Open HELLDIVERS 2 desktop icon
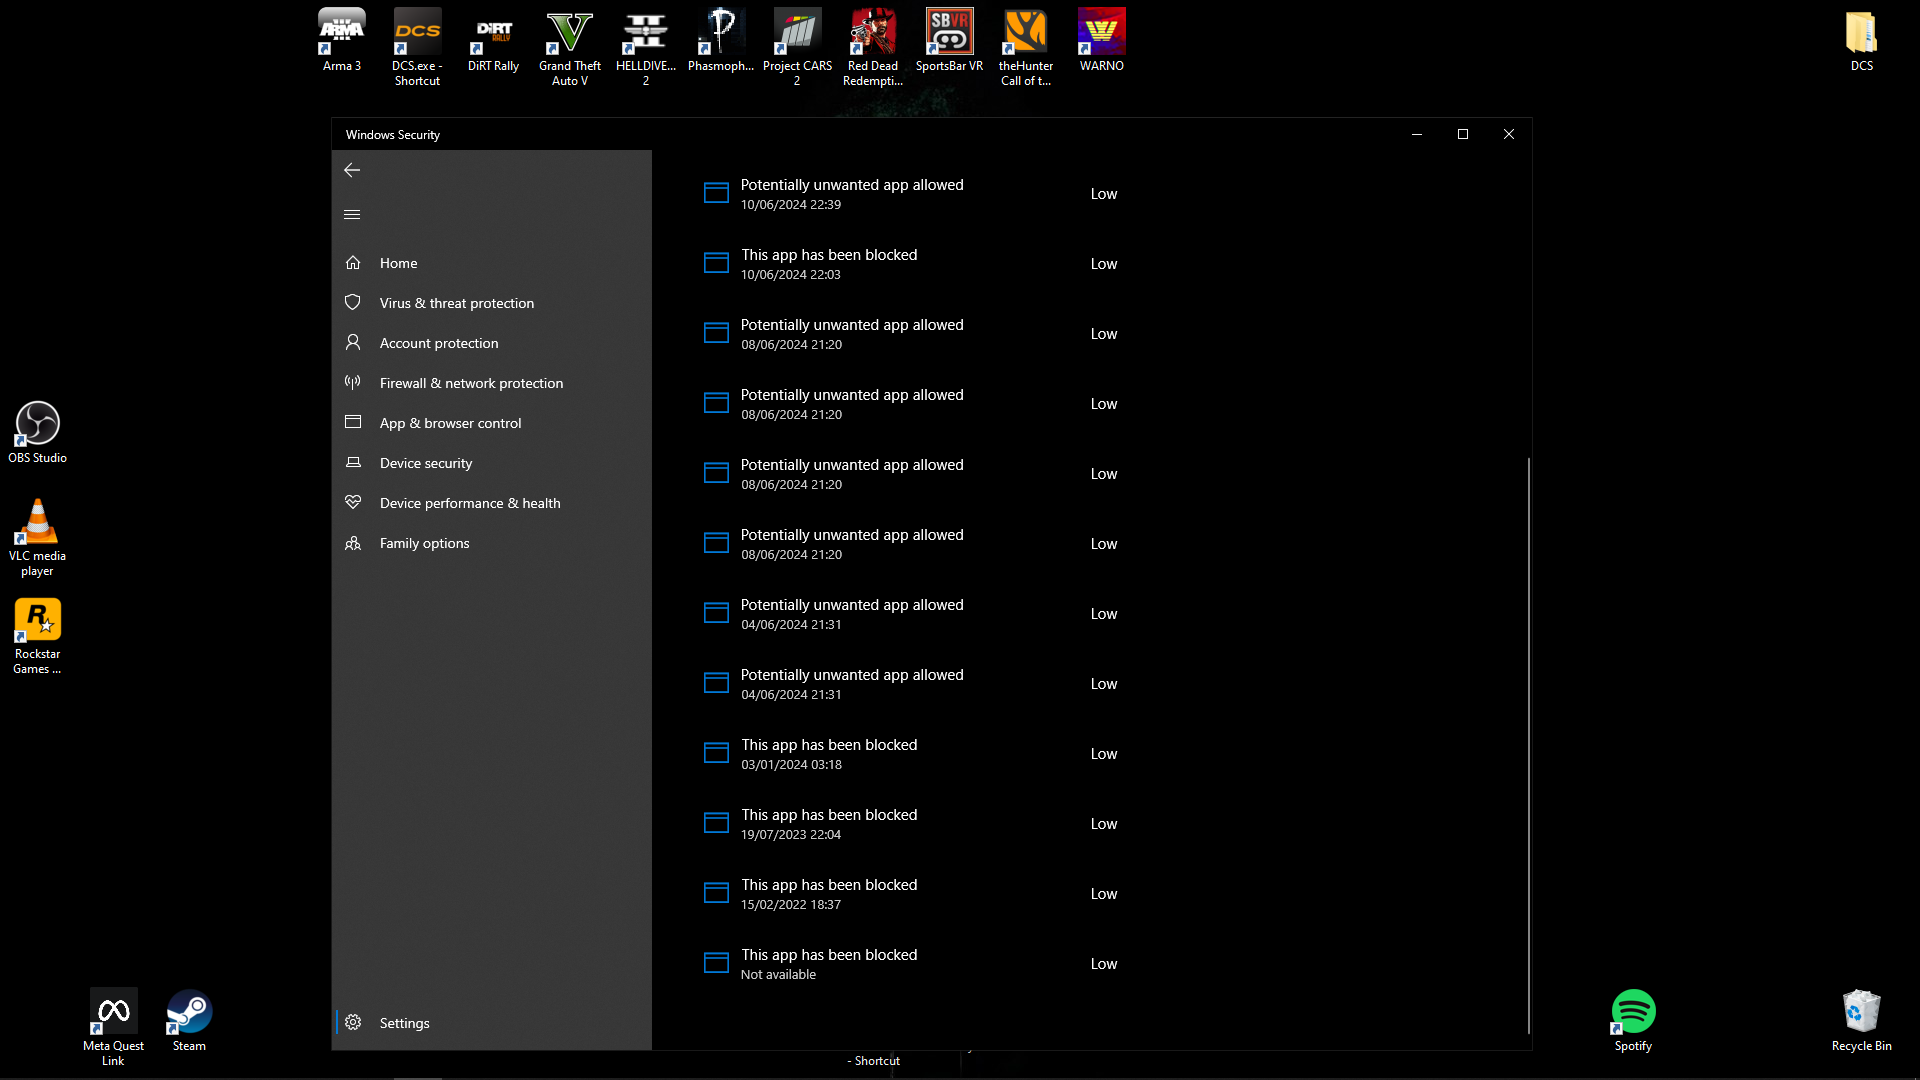The image size is (1920, 1080). pos(646,48)
